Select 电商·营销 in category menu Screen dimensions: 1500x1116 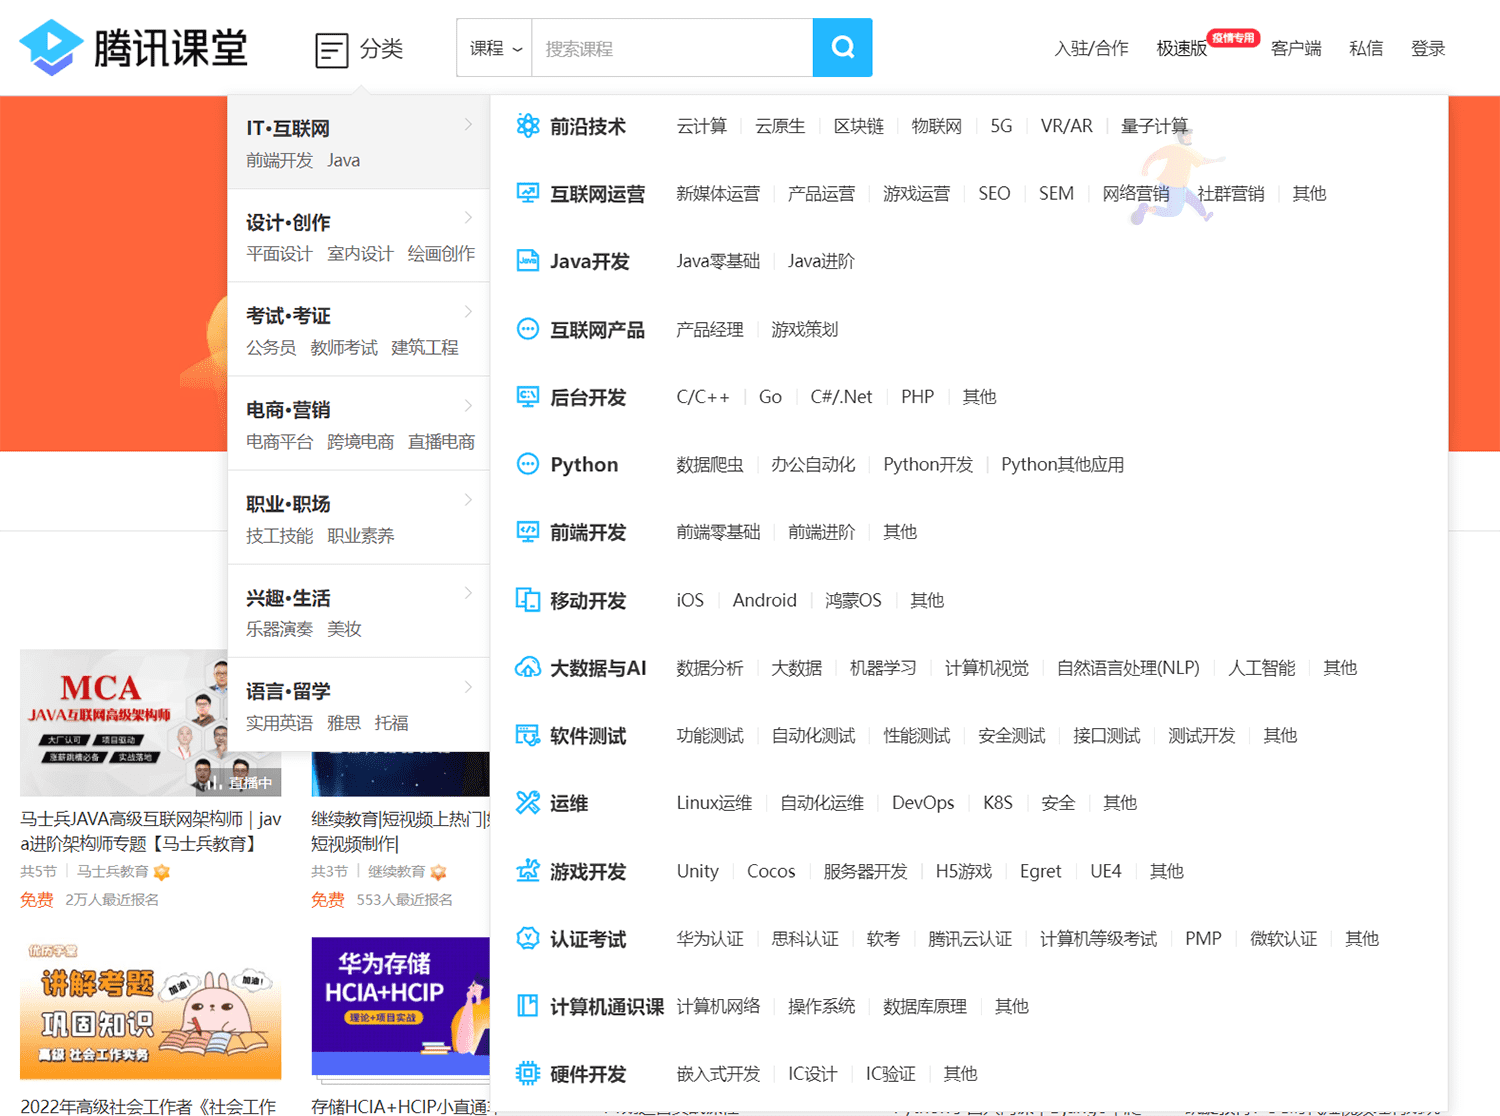click(288, 410)
